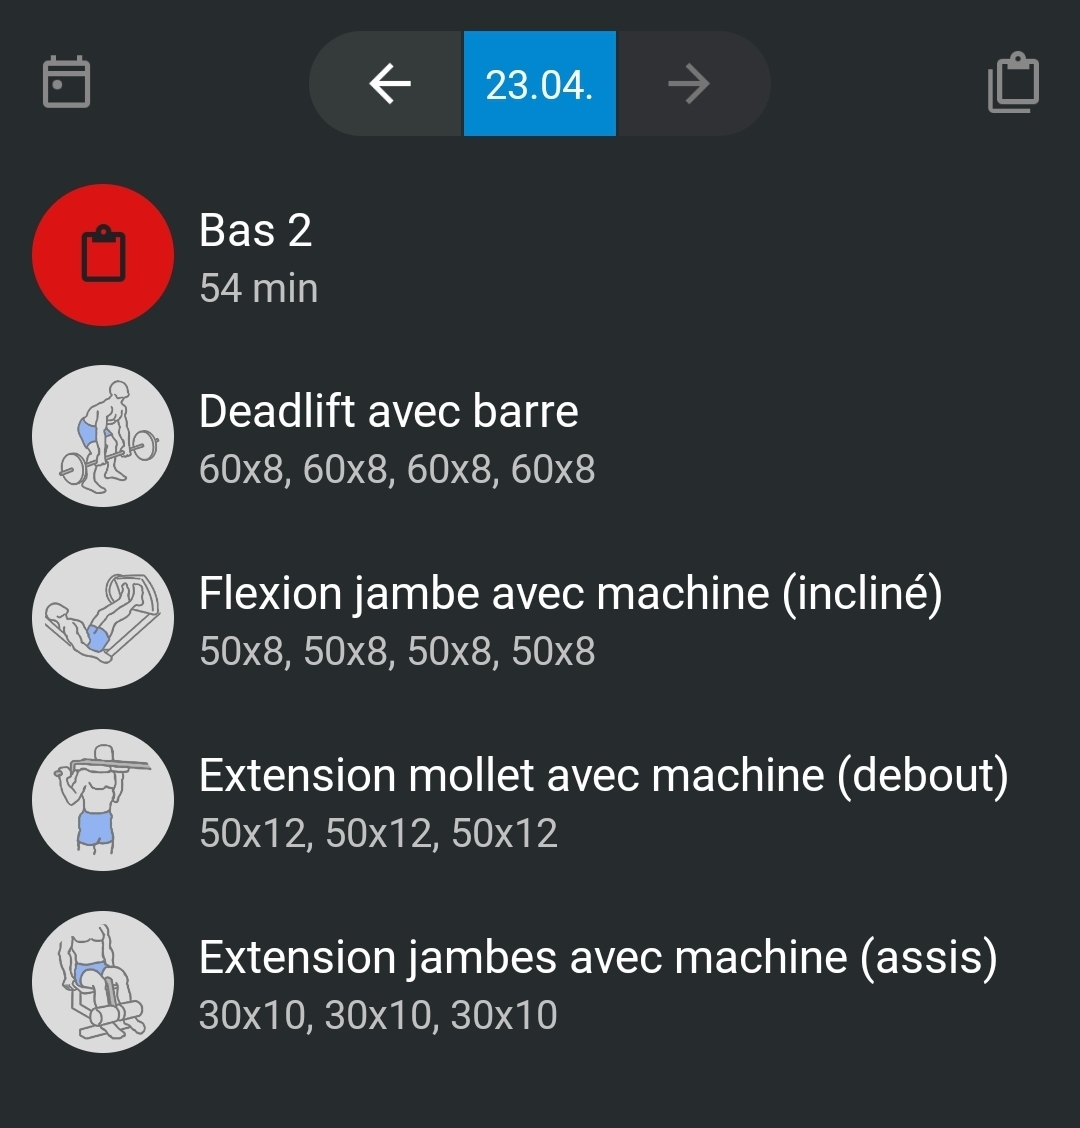Select the 23.04. date button
Screen dimensions: 1080x1128
[x=539, y=84]
